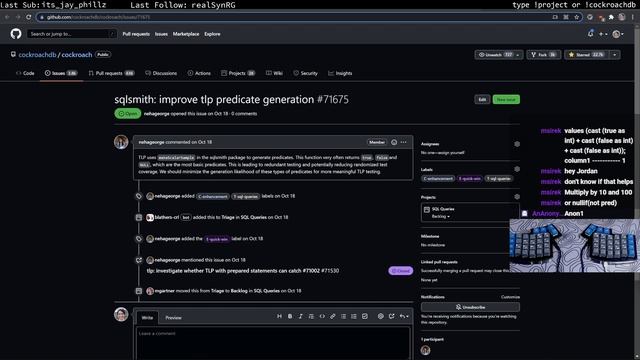
Task: Insert heading with H toolbar icon
Action: coord(279,316)
